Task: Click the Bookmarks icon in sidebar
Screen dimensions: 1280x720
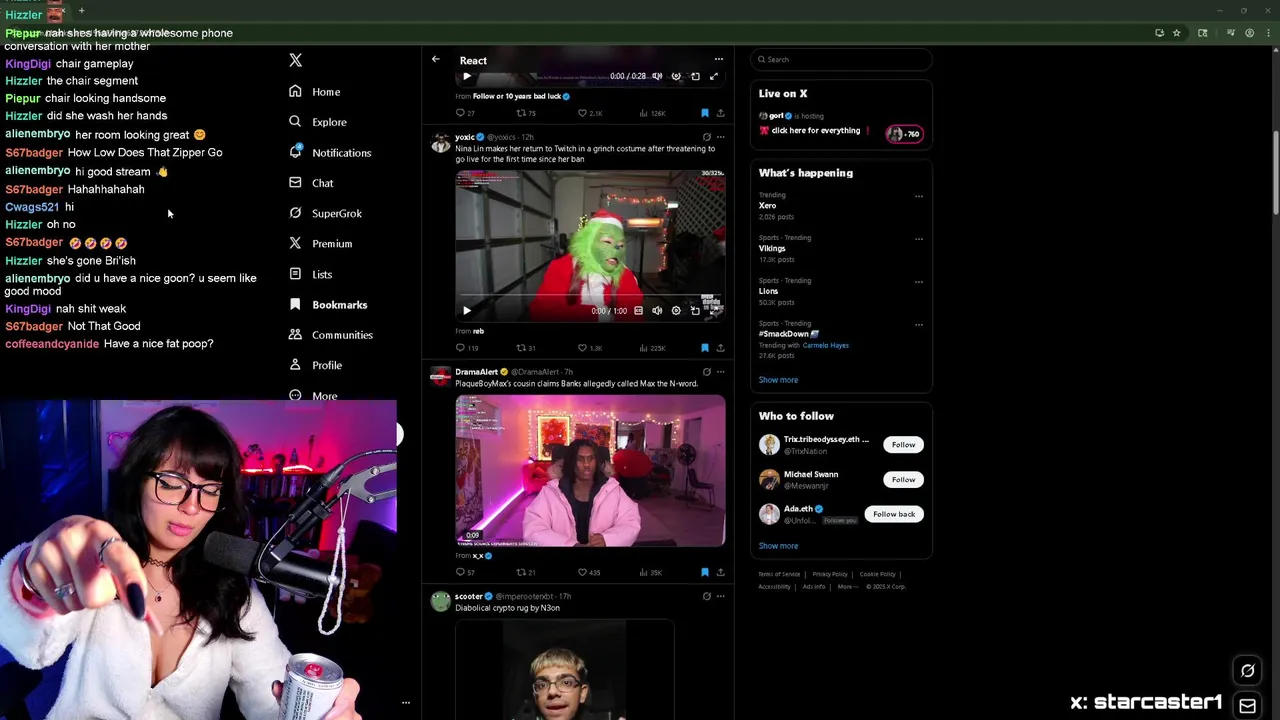Action: pos(295,304)
